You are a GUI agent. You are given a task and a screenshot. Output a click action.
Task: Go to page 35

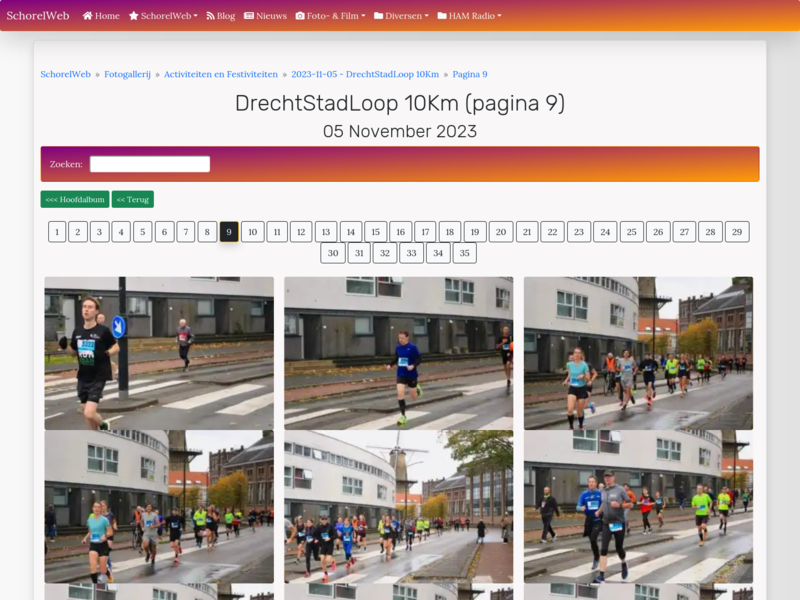tap(464, 253)
